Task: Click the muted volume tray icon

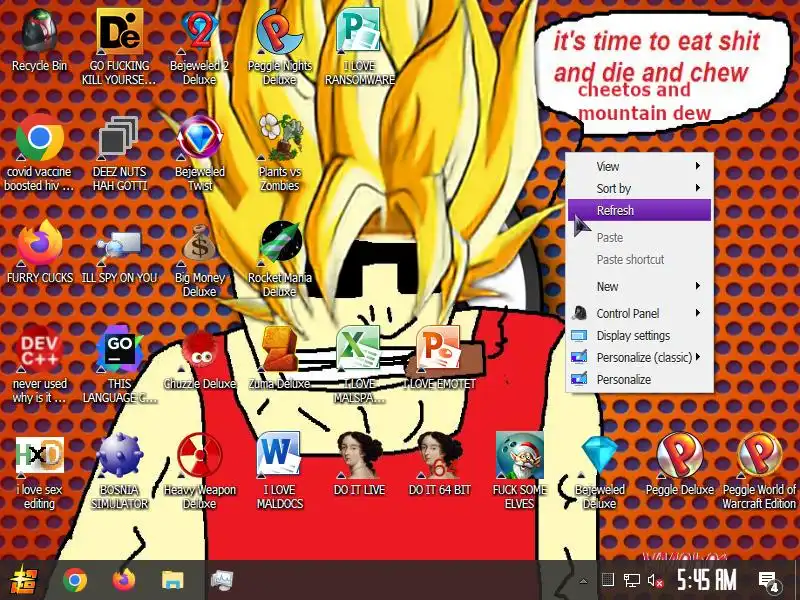Action: tap(656, 580)
